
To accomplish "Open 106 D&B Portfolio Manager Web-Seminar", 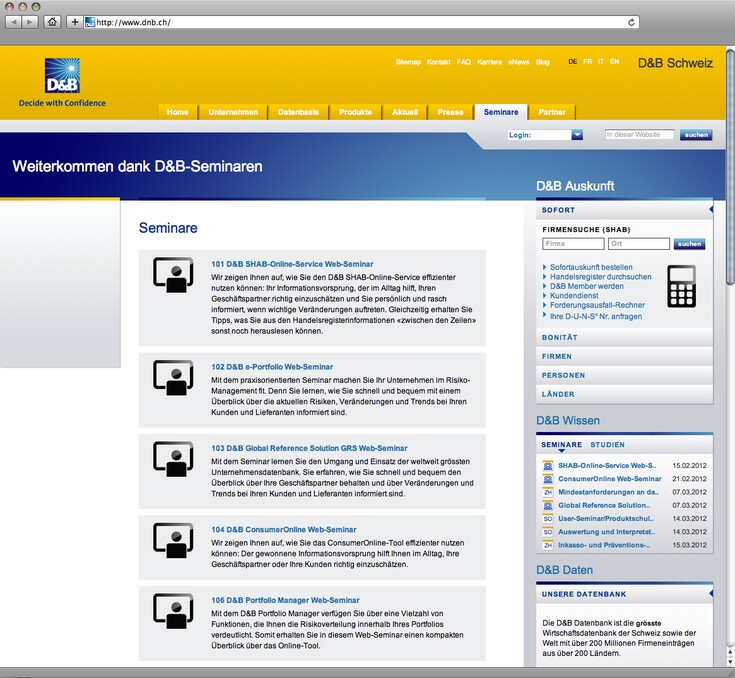I will 285,600.
